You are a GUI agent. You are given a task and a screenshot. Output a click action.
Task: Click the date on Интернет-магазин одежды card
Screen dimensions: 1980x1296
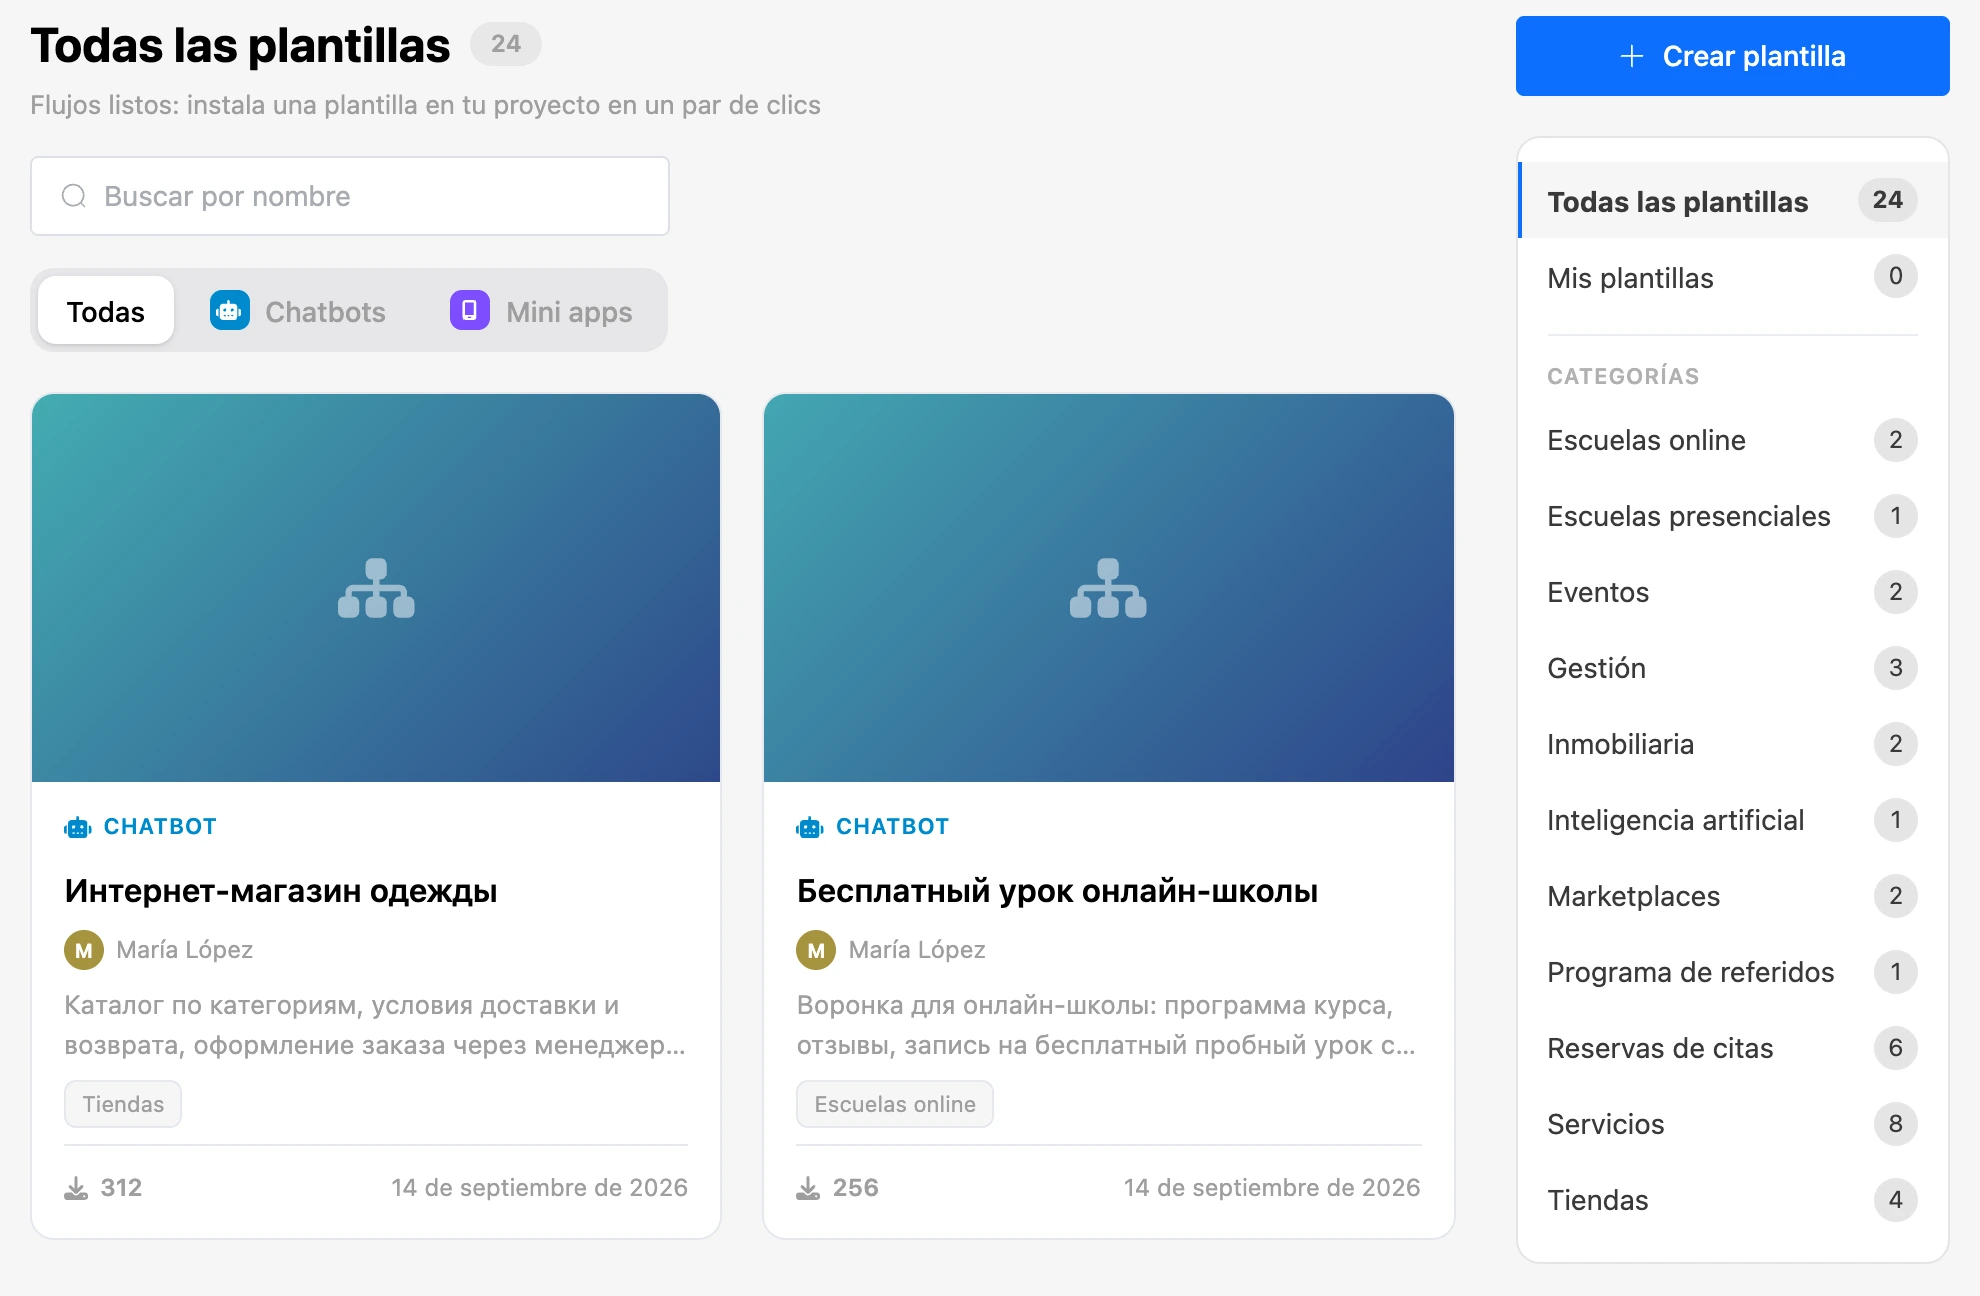click(x=540, y=1188)
